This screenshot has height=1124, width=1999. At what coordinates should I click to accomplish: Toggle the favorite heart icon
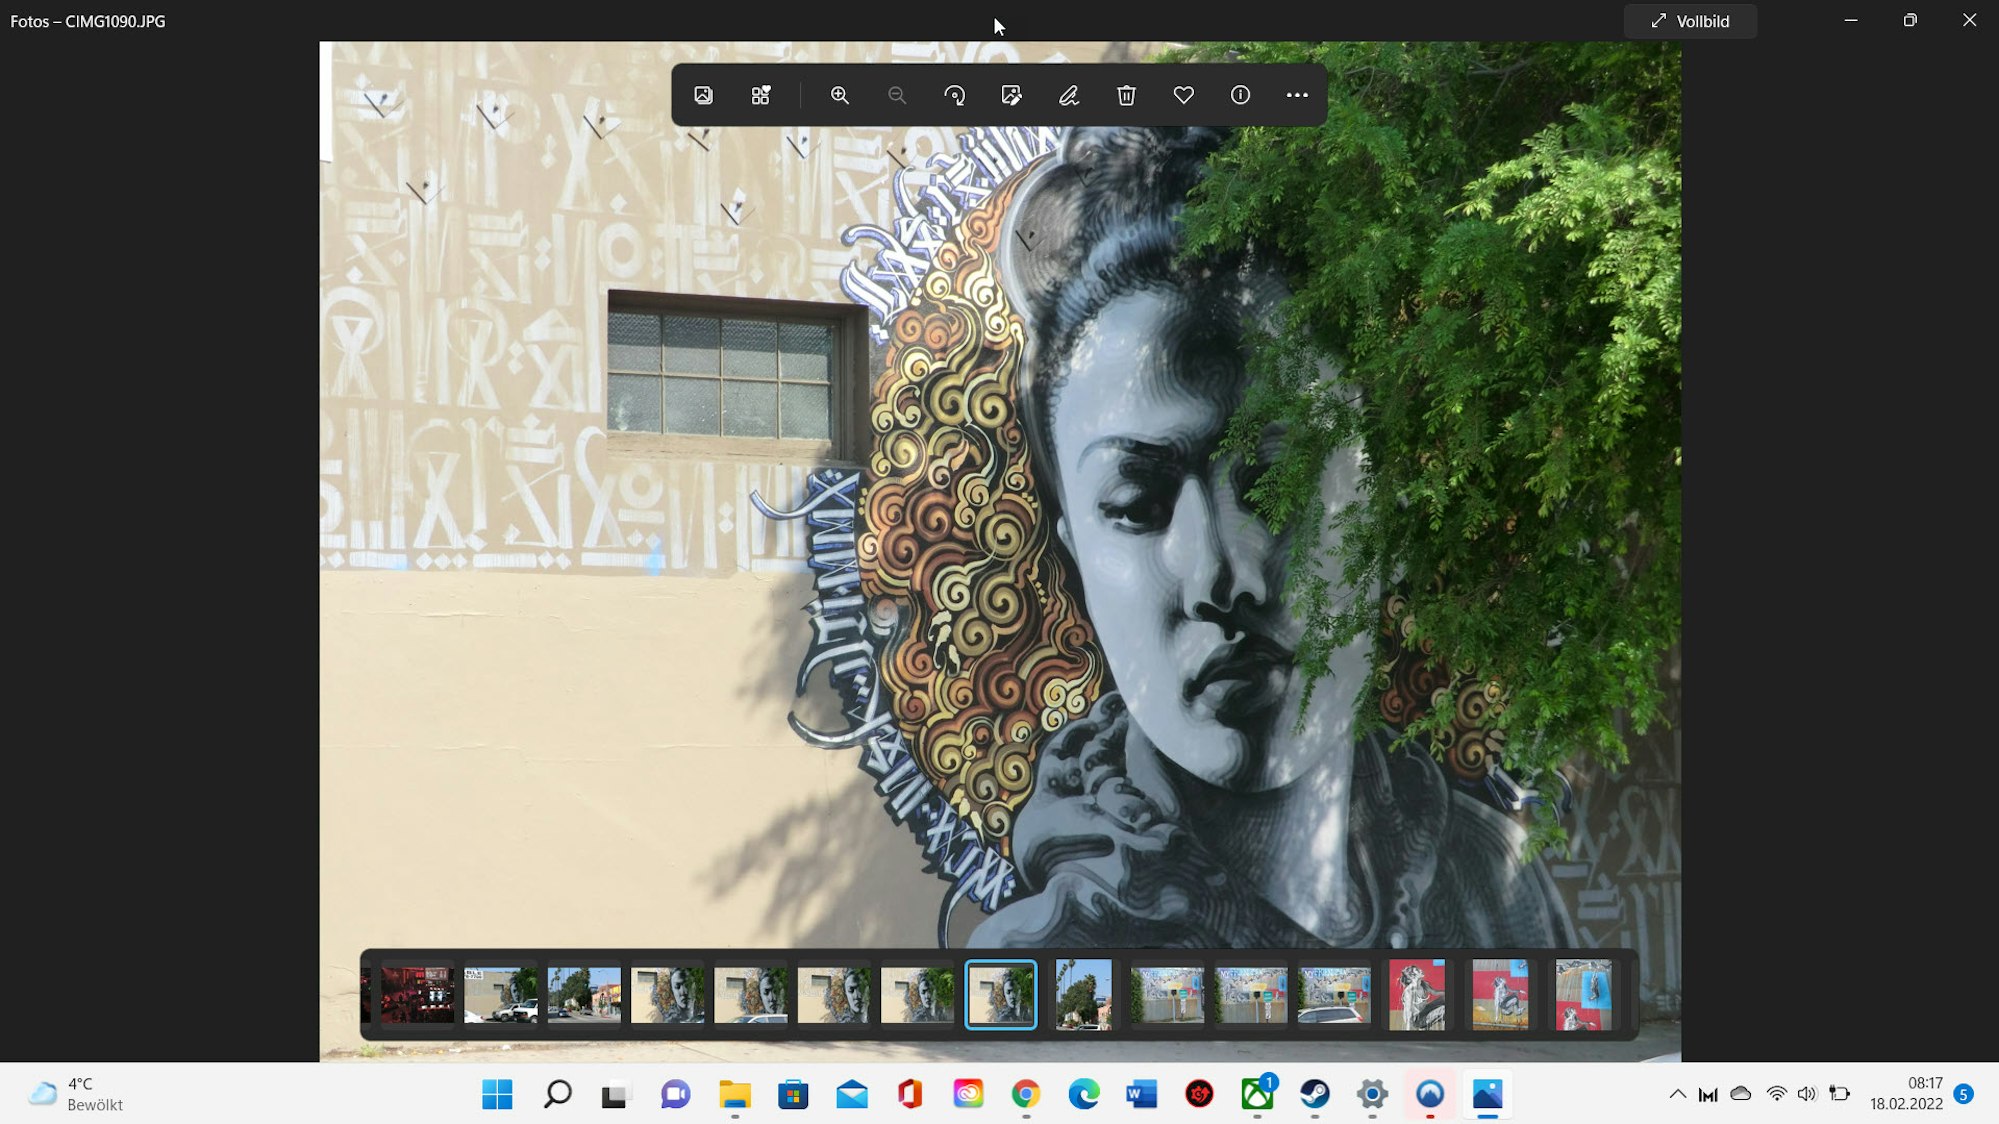pos(1183,95)
